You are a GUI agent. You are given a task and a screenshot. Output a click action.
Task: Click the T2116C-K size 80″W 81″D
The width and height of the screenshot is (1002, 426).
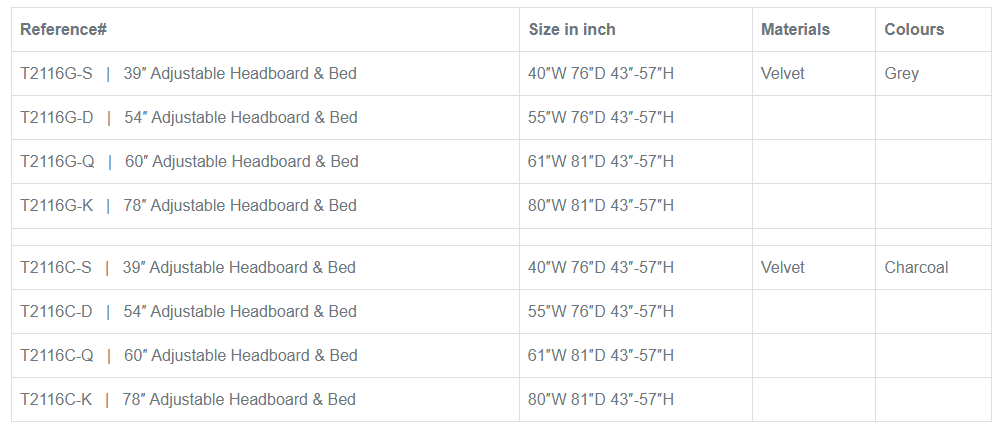click(601, 399)
